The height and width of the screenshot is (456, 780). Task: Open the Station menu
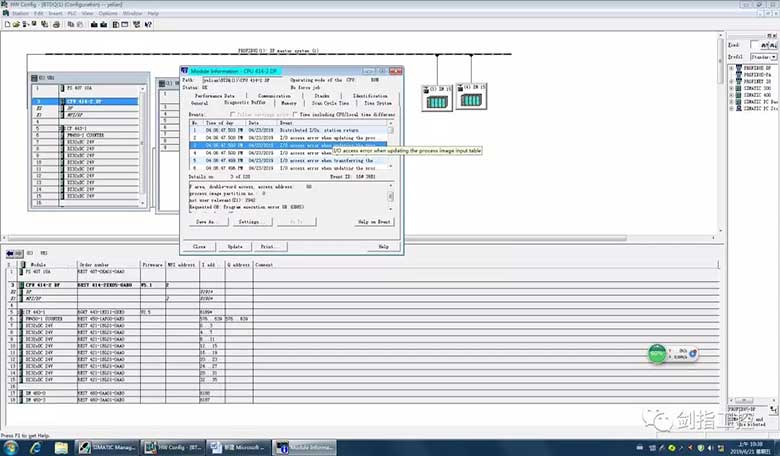[x=20, y=13]
